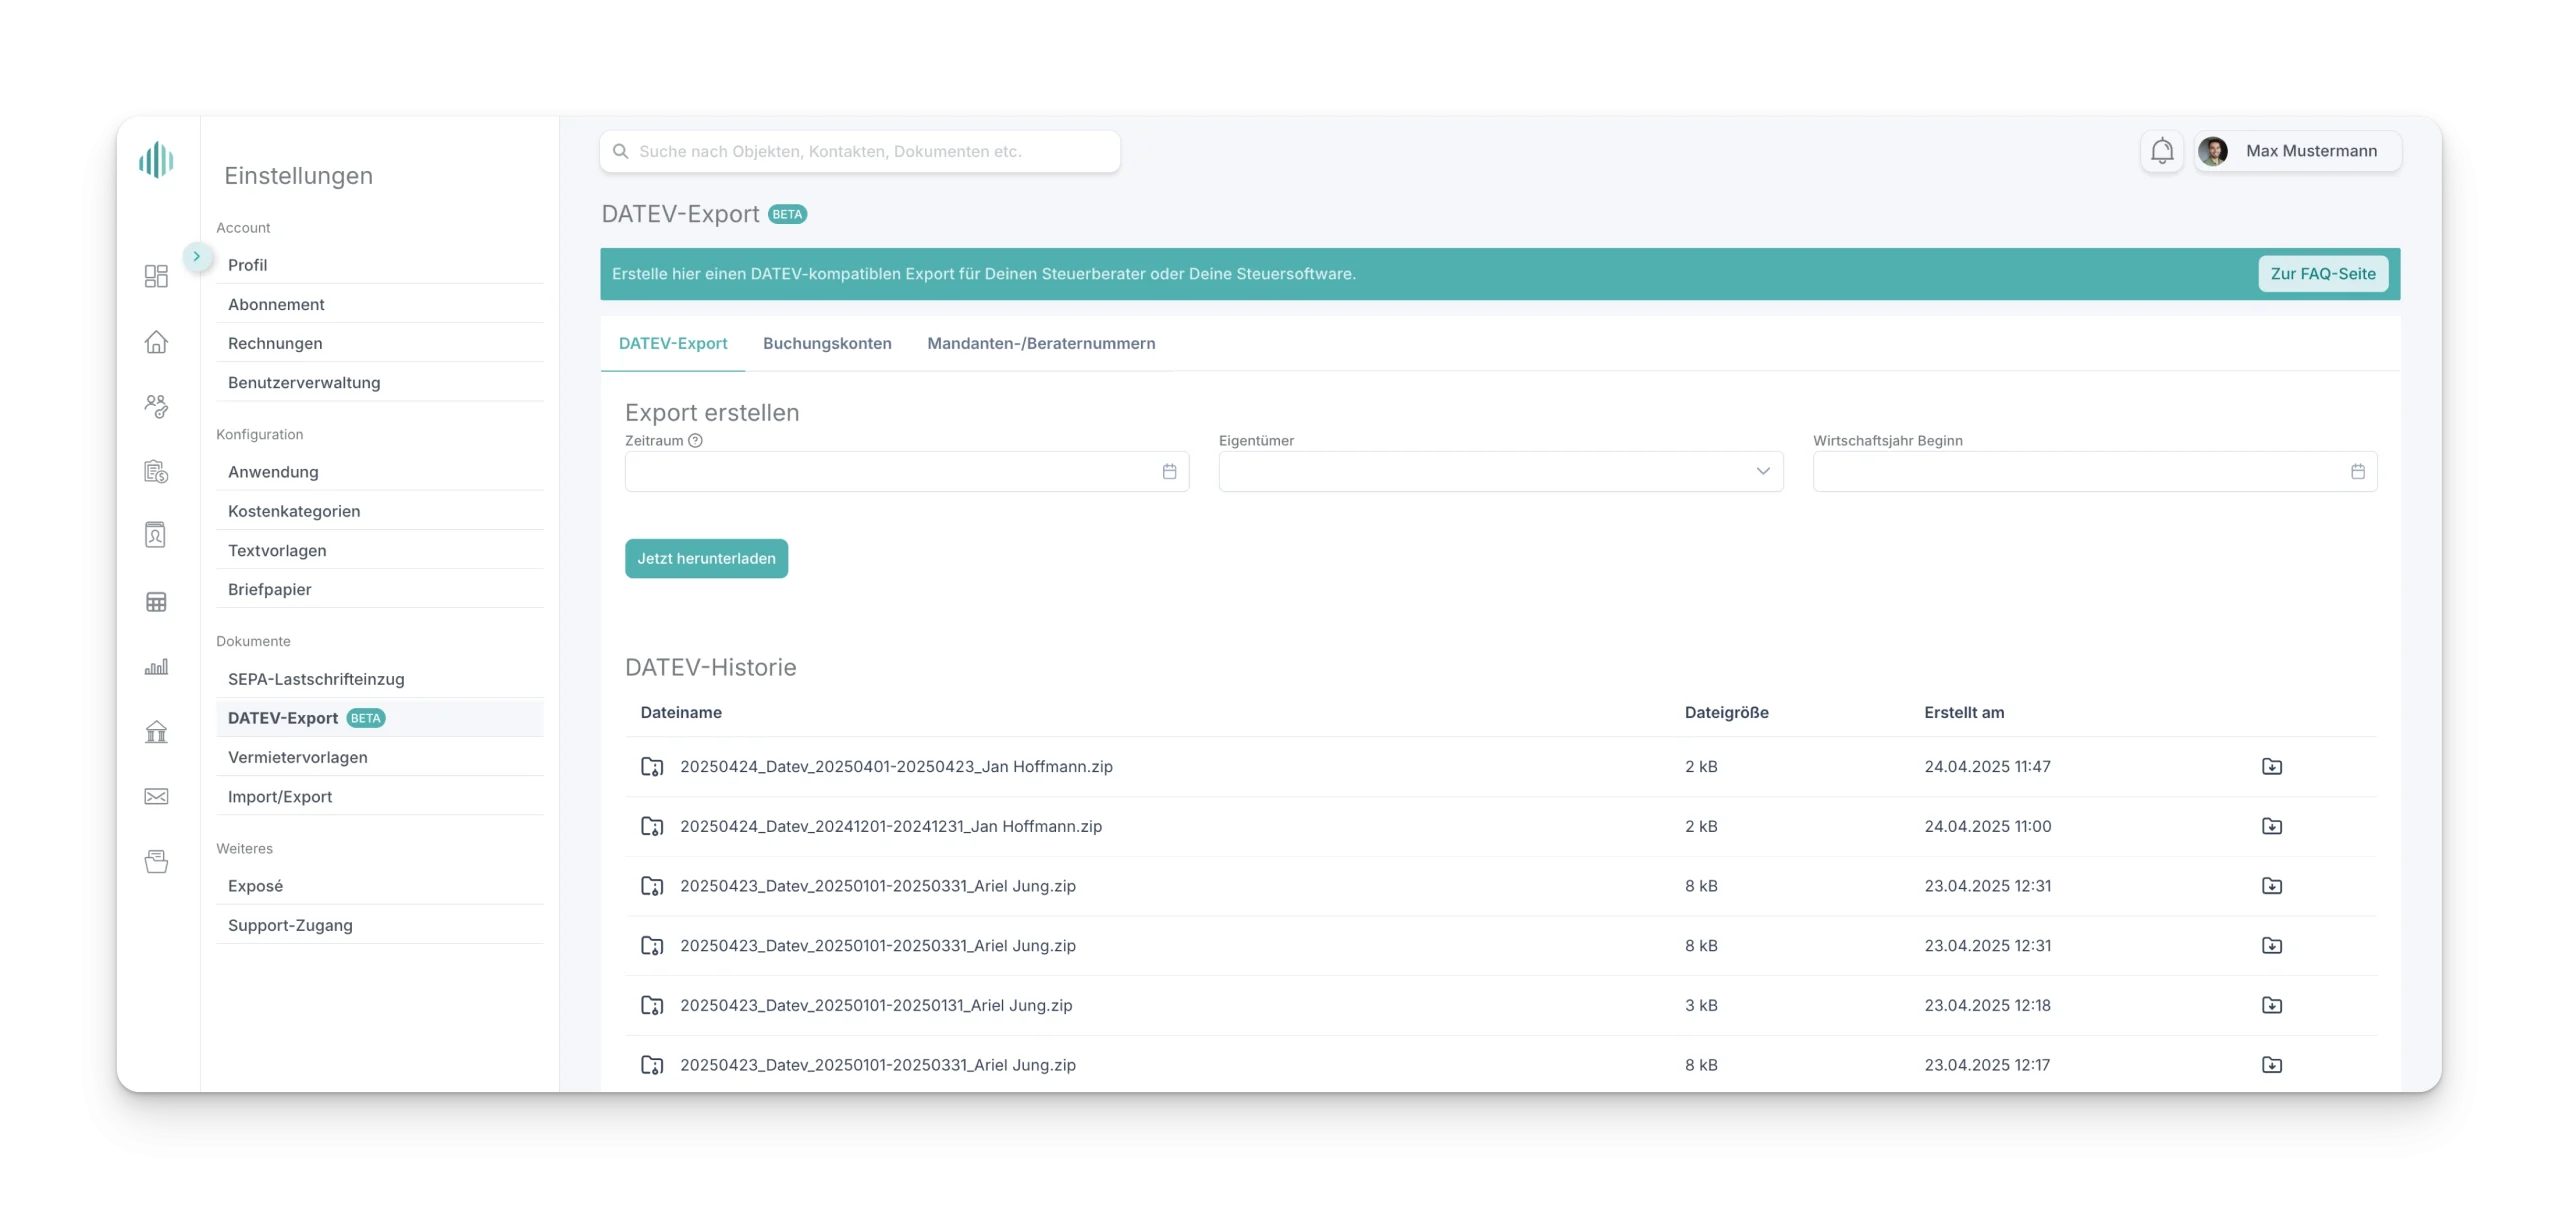Image resolution: width=2560 pixels, height=1209 pixels.
Task: Open Import/Export page
Action: [380, 796]
